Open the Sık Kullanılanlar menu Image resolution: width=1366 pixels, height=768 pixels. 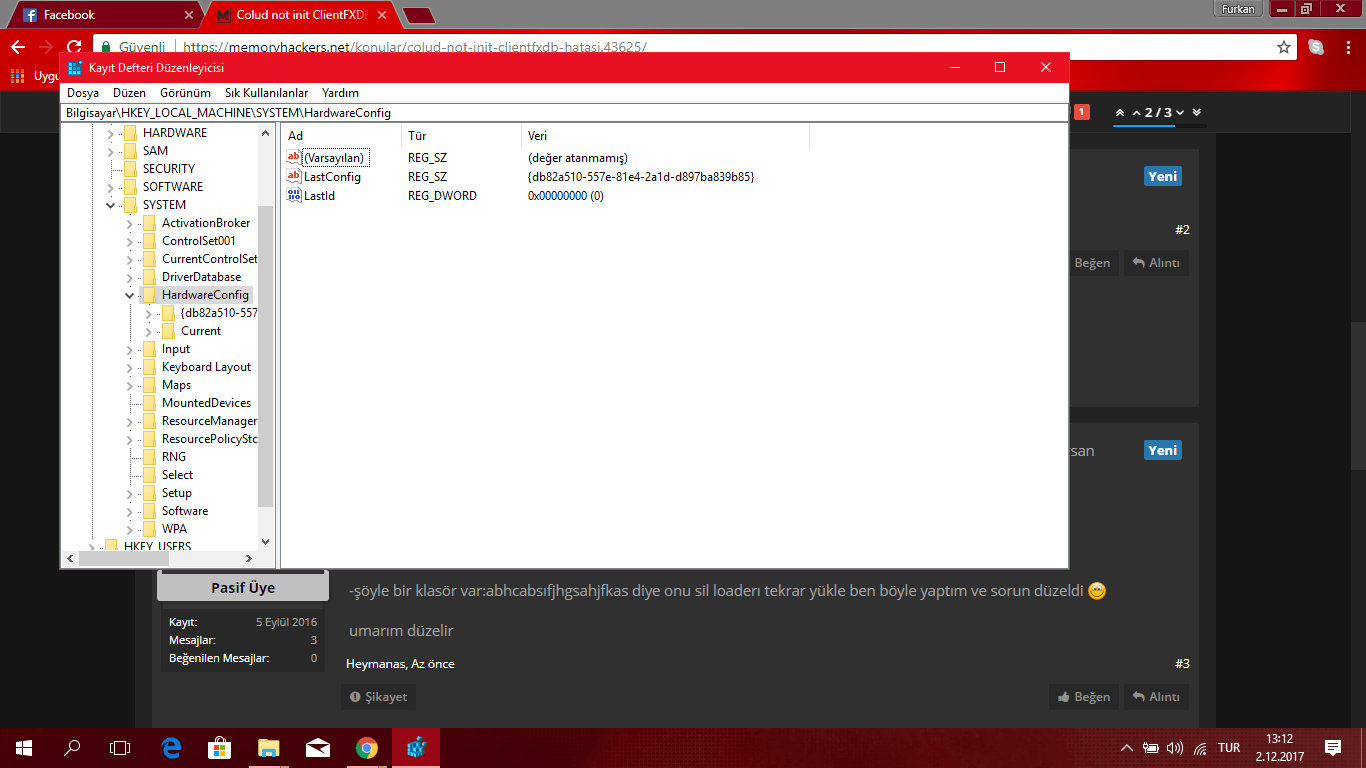(x=266, y=93)
